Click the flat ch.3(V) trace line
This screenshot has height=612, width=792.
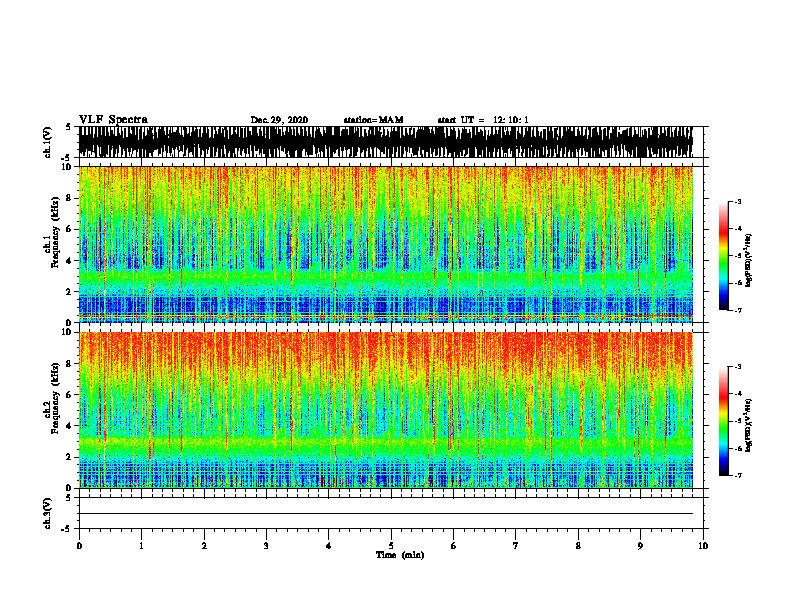386,514
